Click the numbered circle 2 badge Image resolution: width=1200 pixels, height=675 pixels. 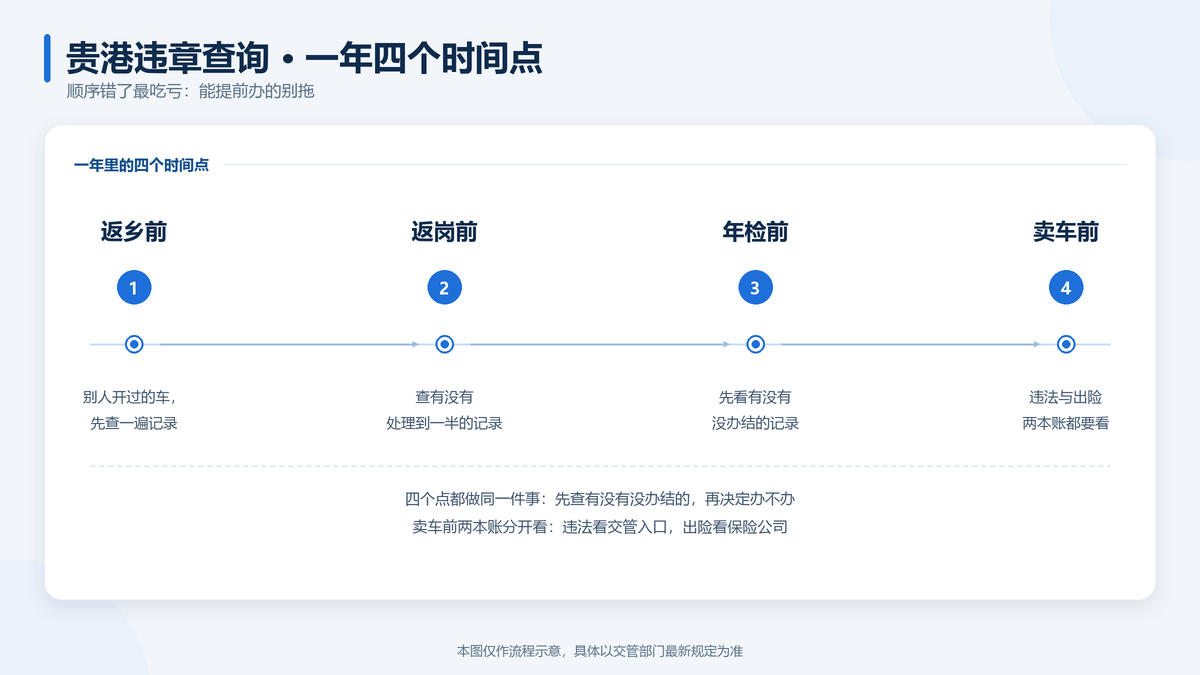445,289
